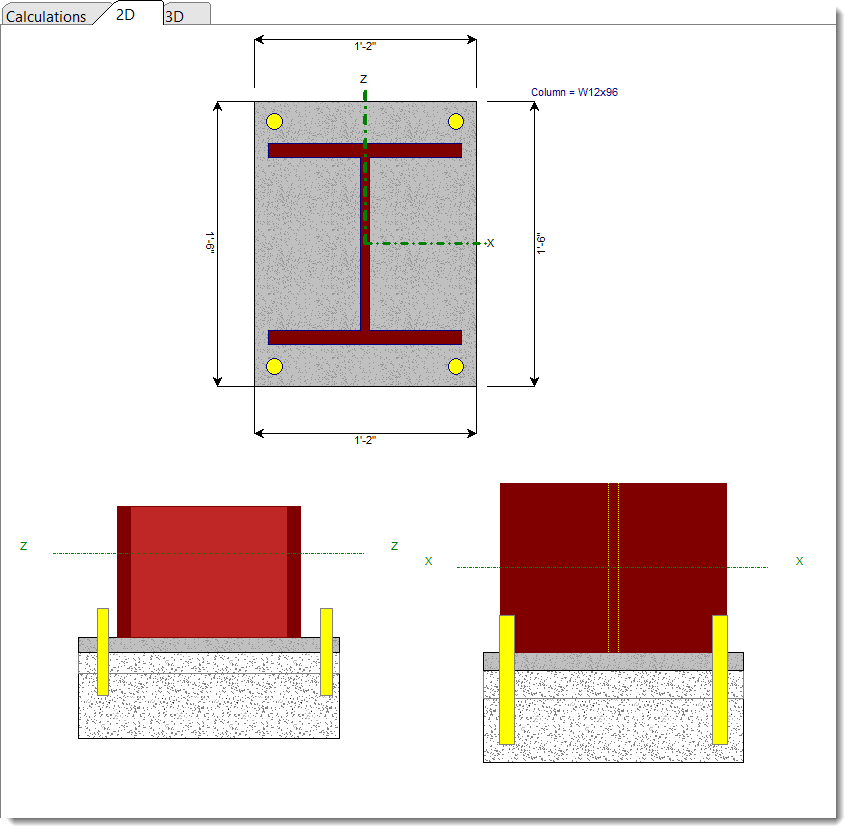This screenshot has width=851, height=833.
Task: Click the X axis label beside the plan view
Action: pyautogui.click(x=490, y=243)
